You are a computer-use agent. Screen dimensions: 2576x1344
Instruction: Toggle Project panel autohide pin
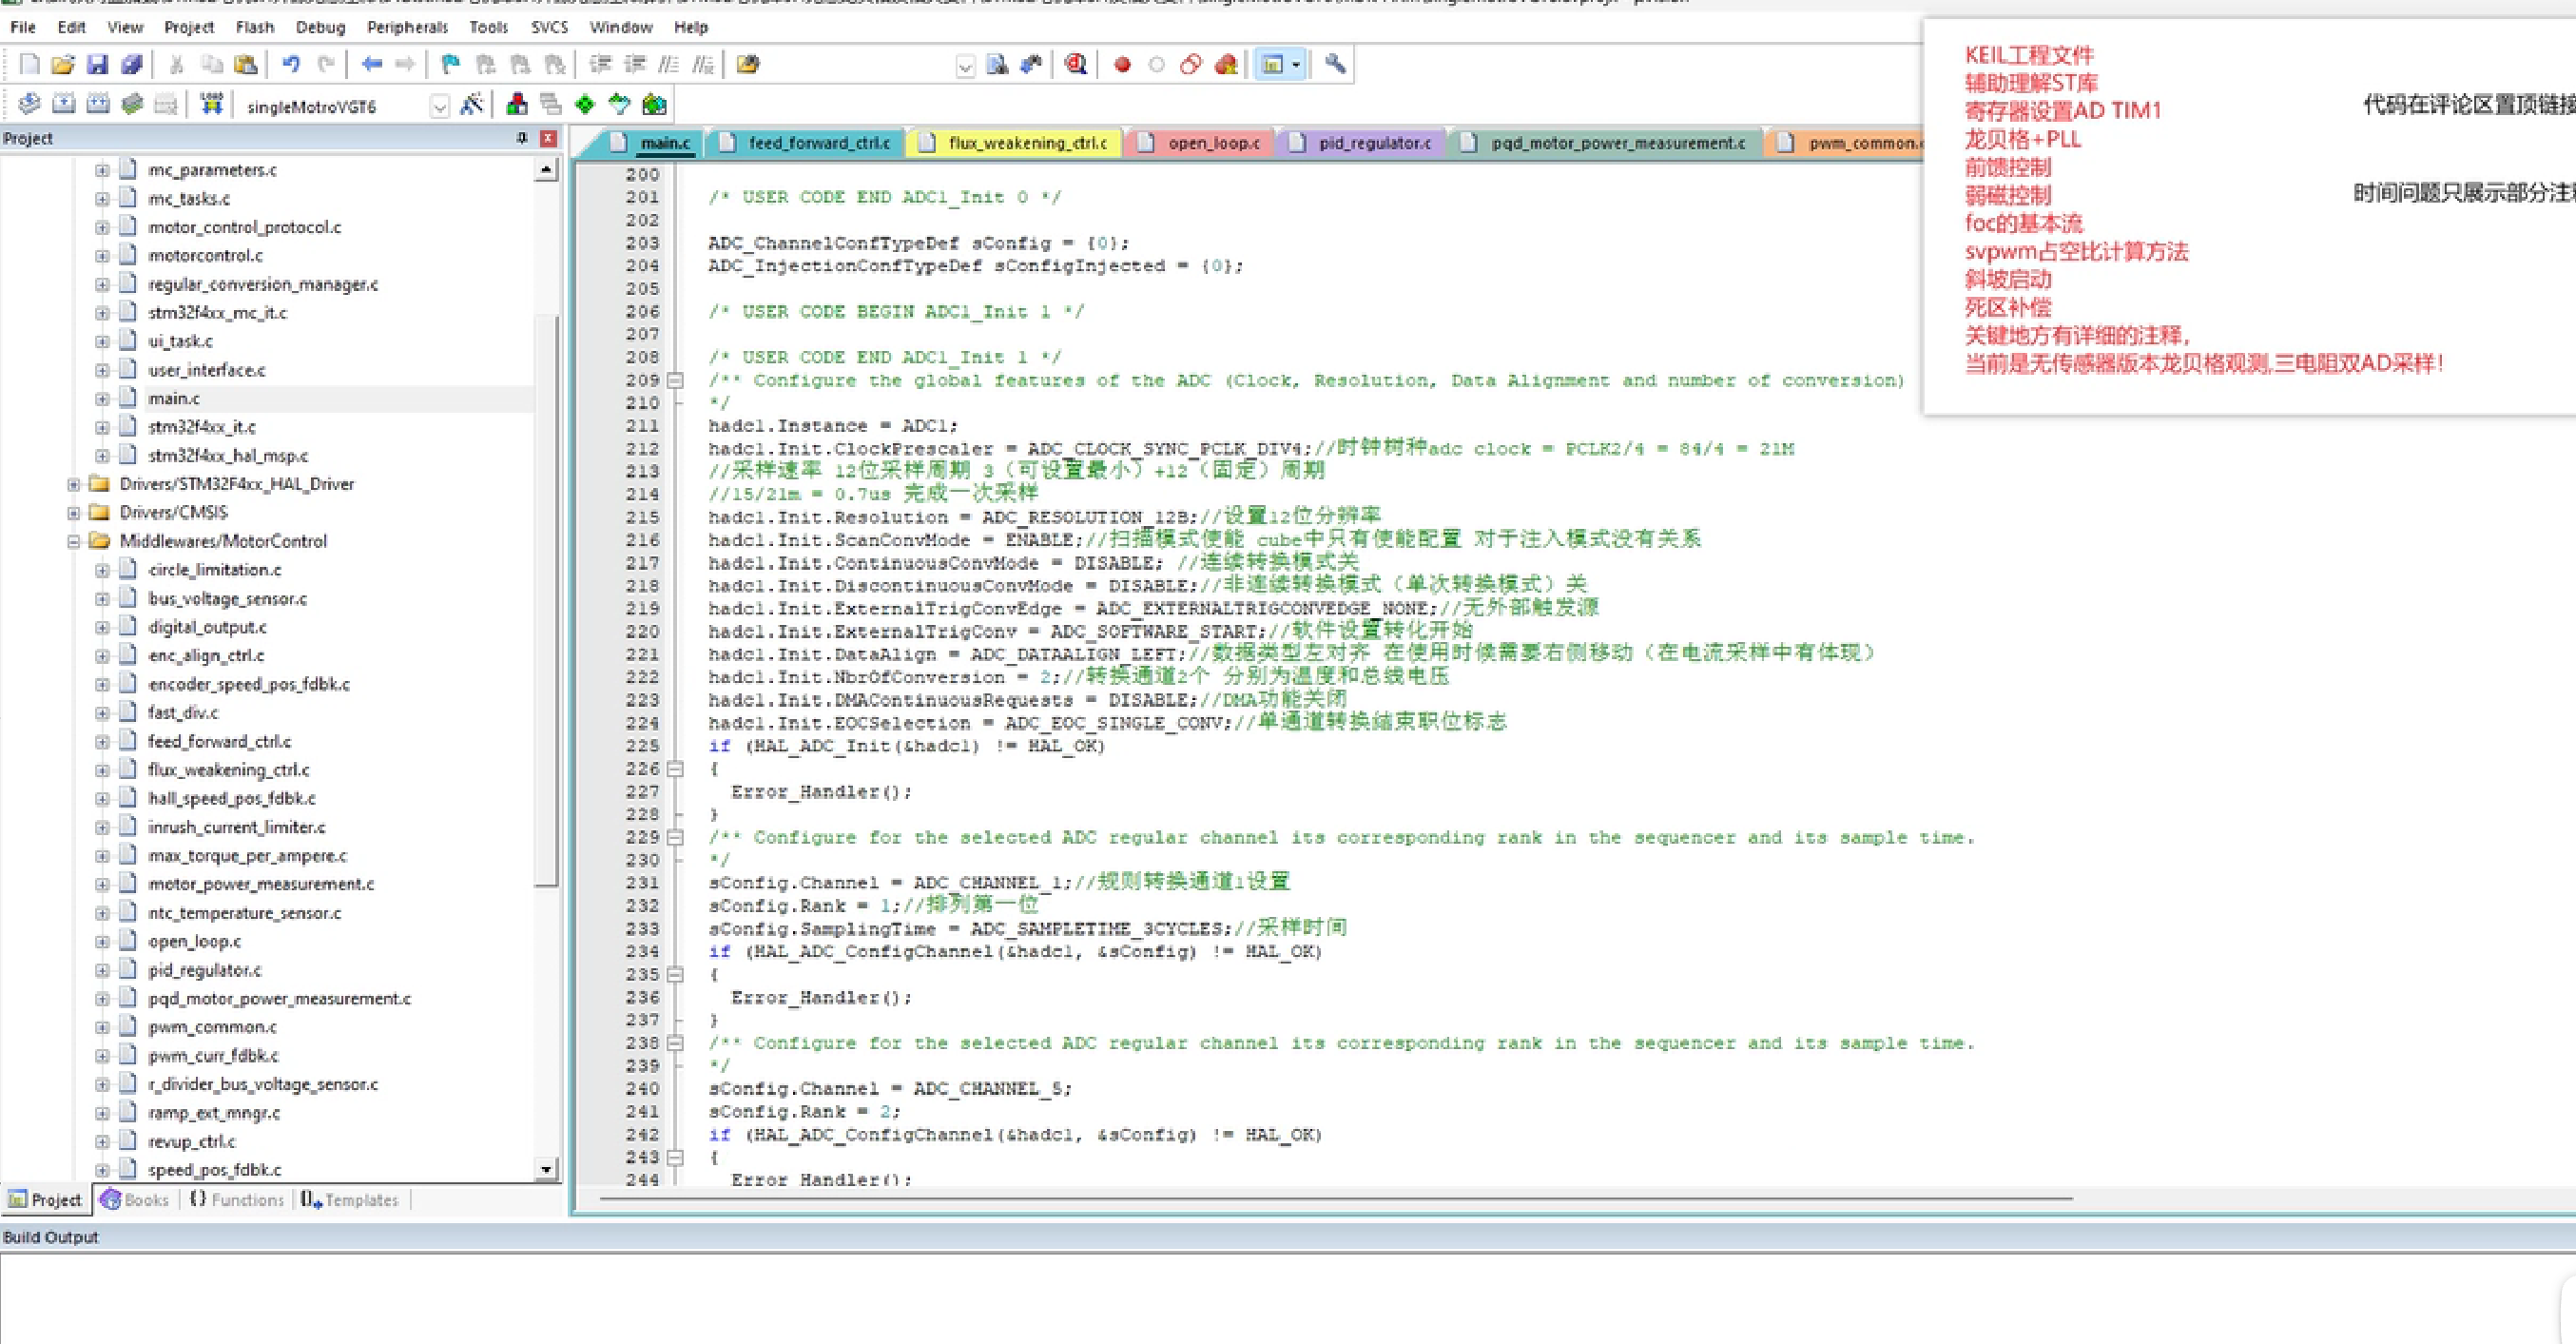(x=522, y=138)
